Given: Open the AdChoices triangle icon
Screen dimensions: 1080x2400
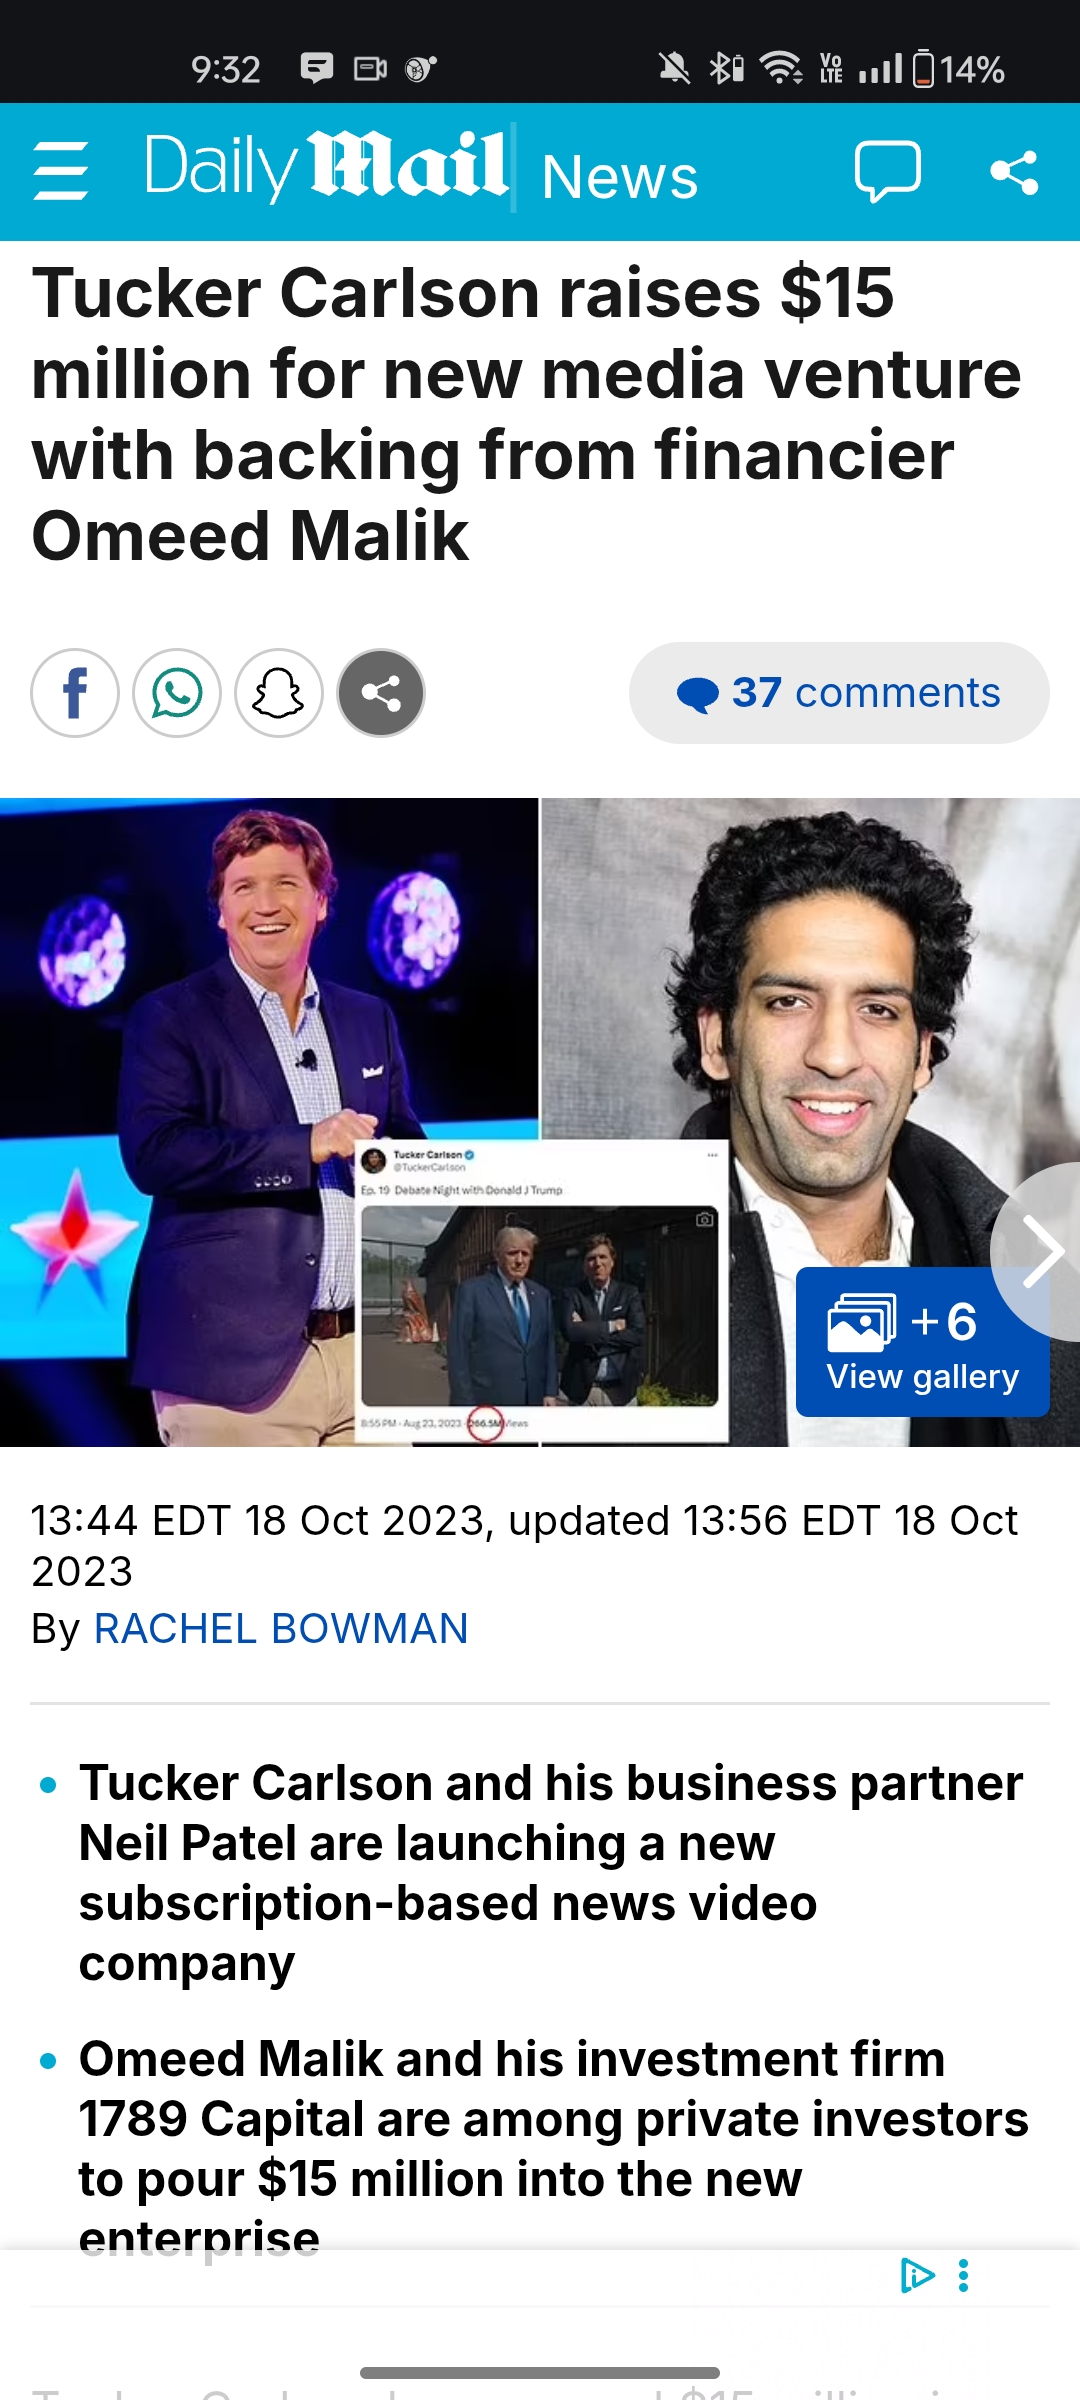Looking at the screenshot, I should (917, 2275).
